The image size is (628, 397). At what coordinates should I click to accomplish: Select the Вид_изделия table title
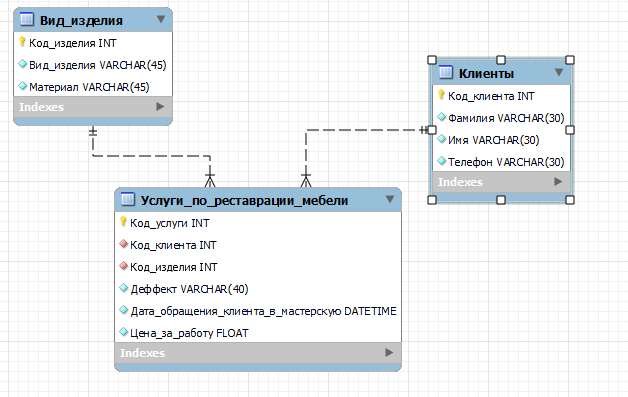coord(81,20)
